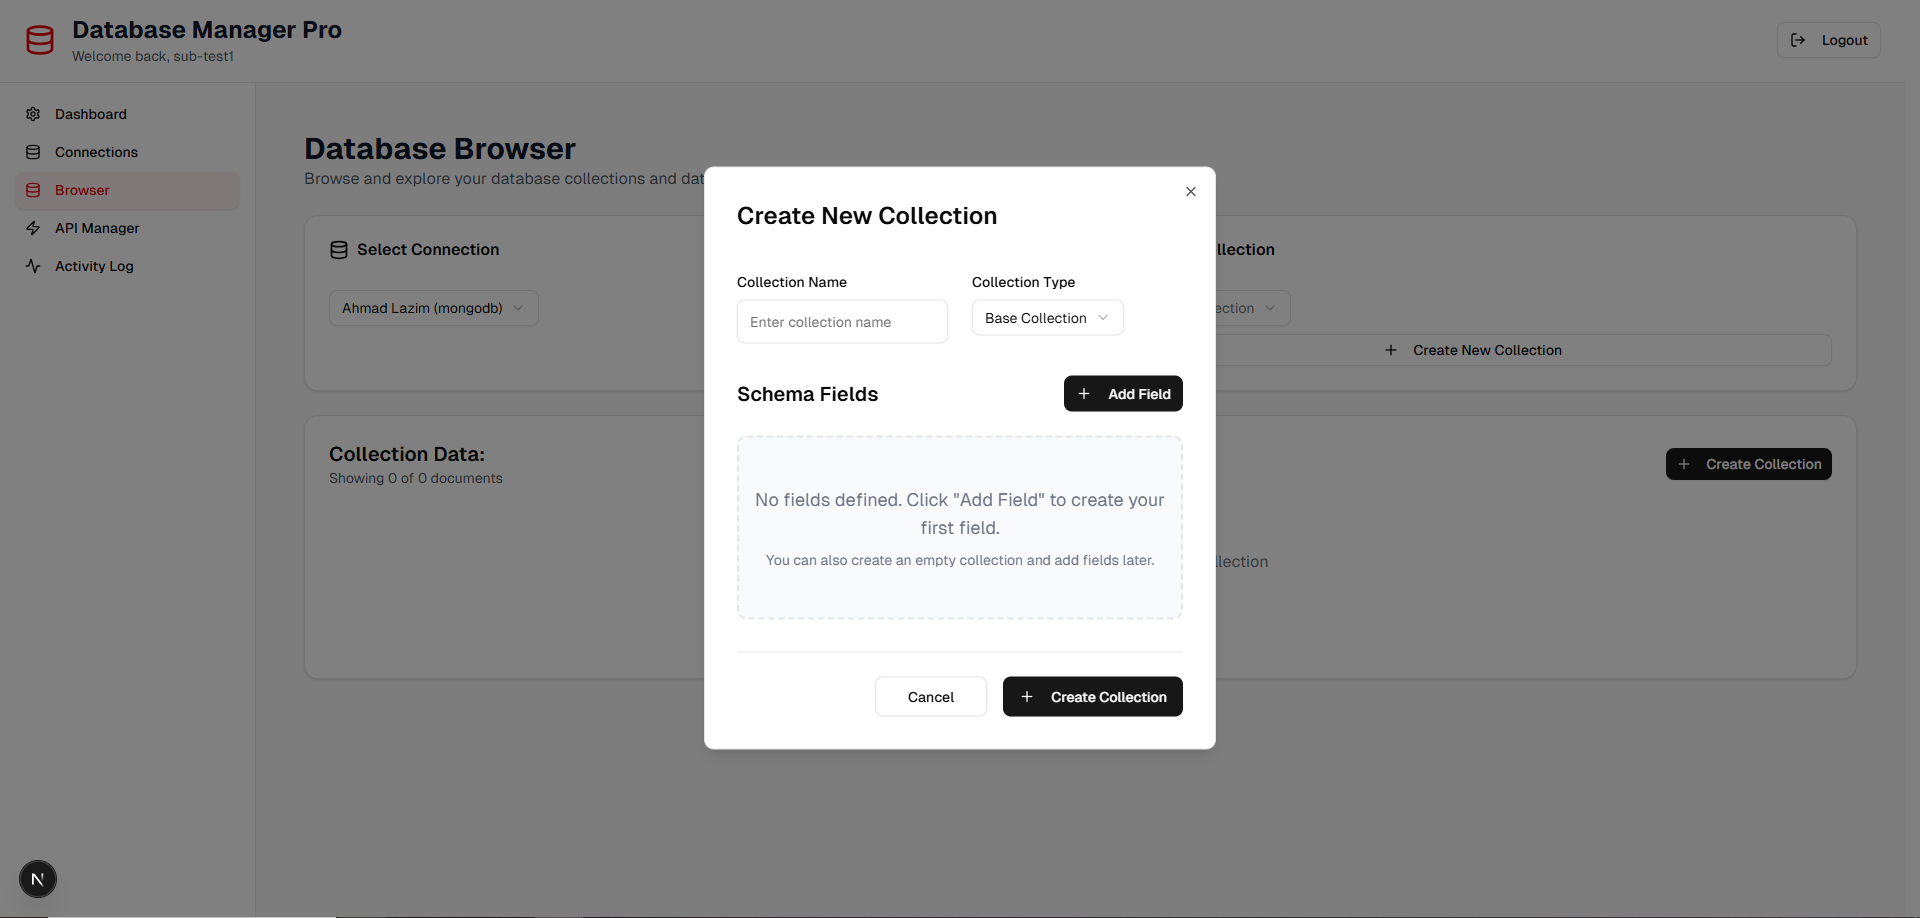Click the red database logo icon

[40, 40]
